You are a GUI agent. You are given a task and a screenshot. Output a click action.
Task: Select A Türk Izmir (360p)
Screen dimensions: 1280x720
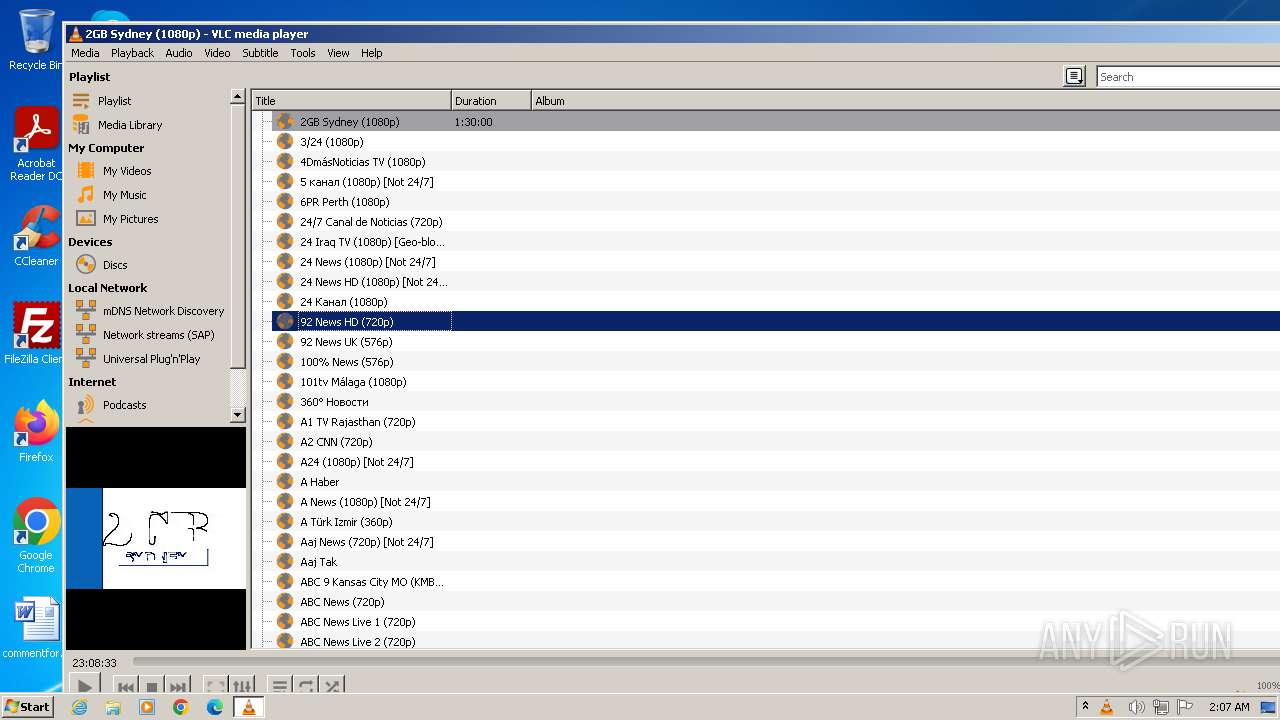point(776,522)
